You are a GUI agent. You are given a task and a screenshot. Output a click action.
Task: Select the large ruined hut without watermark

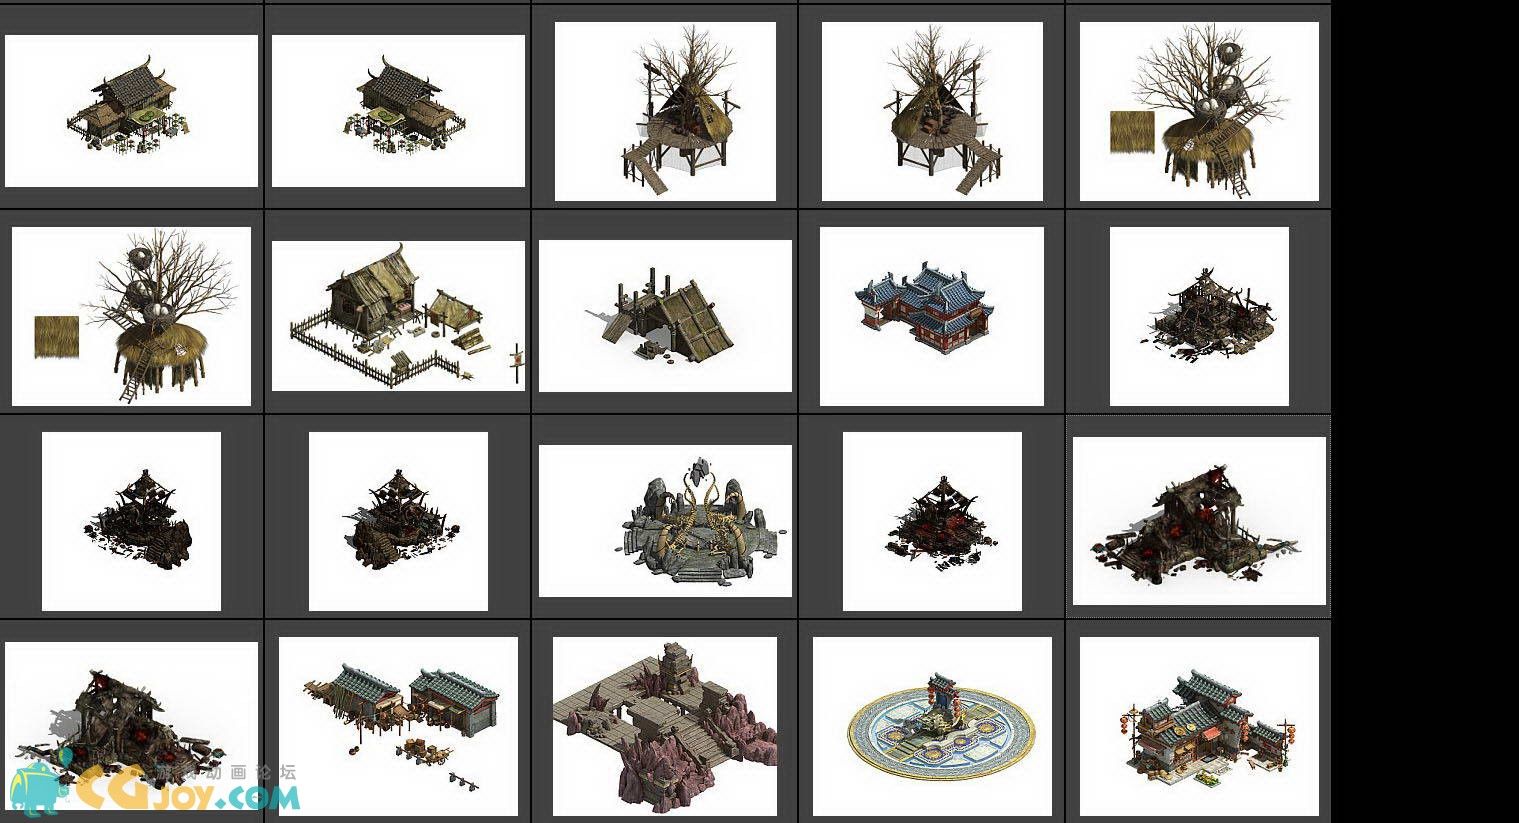[1199, 521]
